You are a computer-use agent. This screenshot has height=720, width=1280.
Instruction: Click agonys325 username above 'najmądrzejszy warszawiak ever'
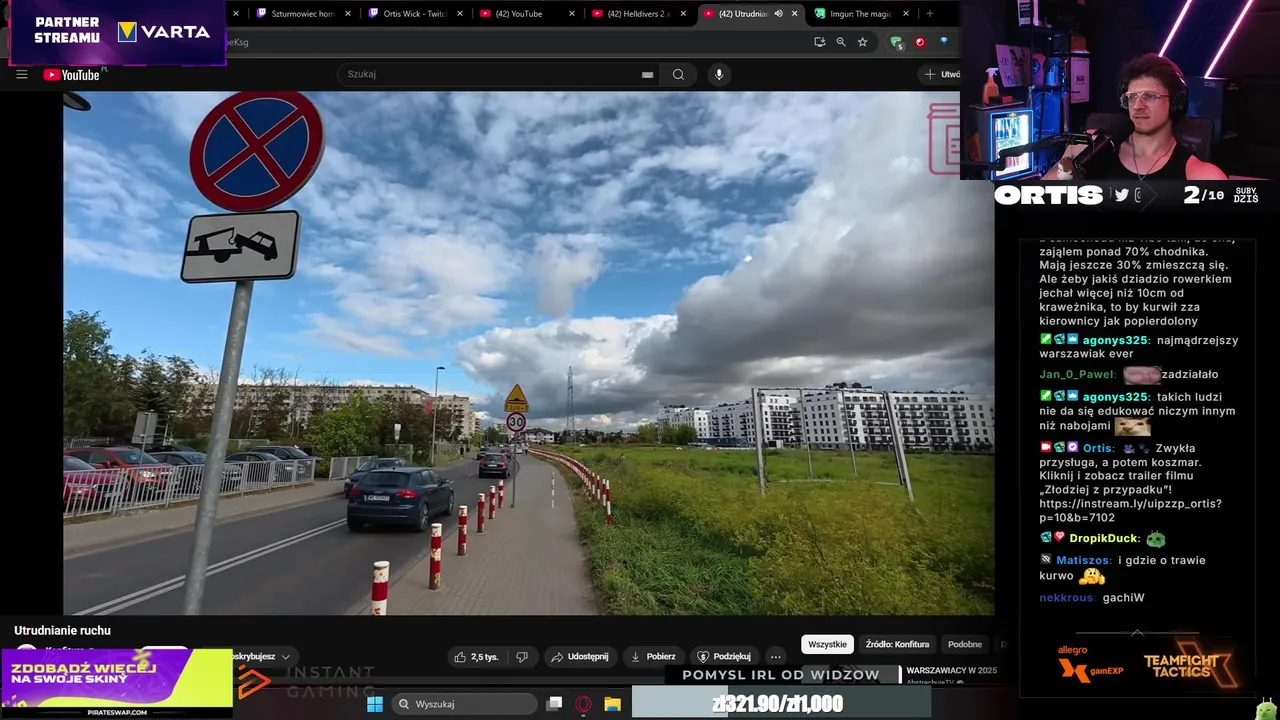(x=1115, y=340)
